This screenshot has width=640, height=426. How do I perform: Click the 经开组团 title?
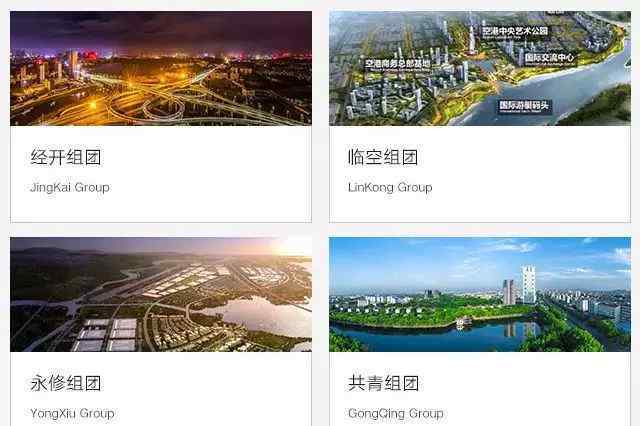pyautogui.click(x=65, y=157)
